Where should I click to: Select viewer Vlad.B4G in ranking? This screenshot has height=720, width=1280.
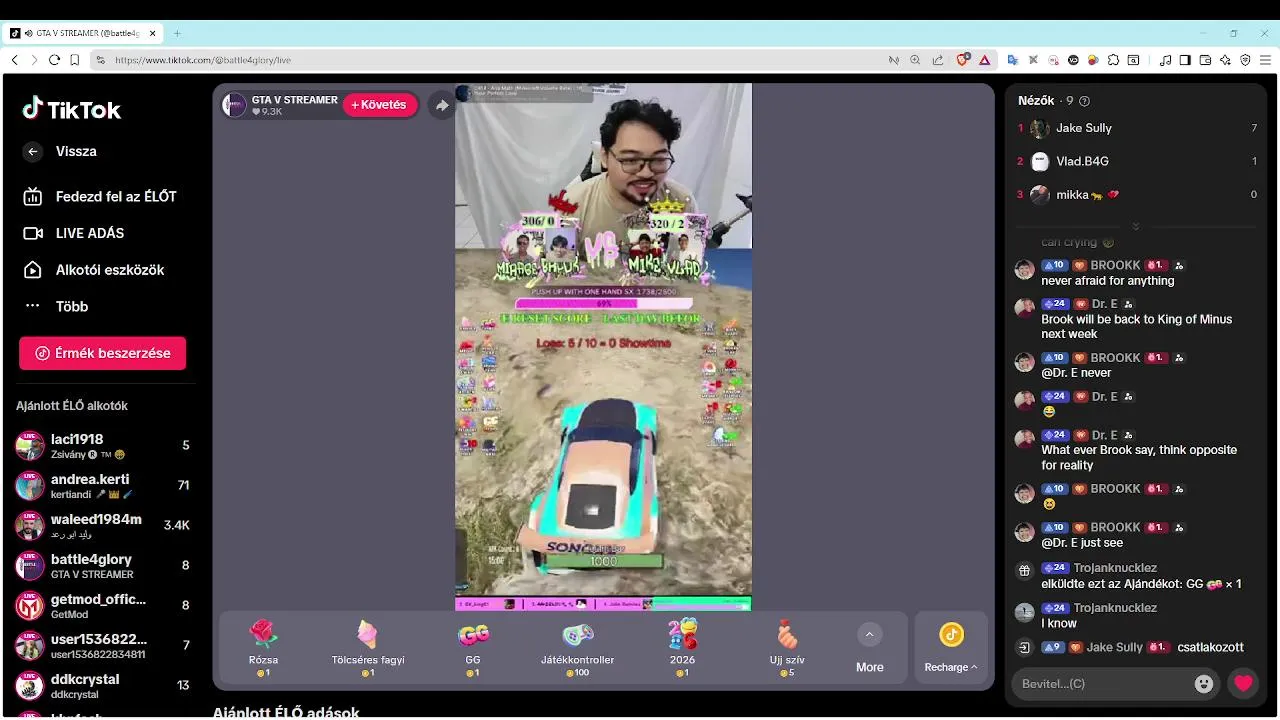[1136, 161]
